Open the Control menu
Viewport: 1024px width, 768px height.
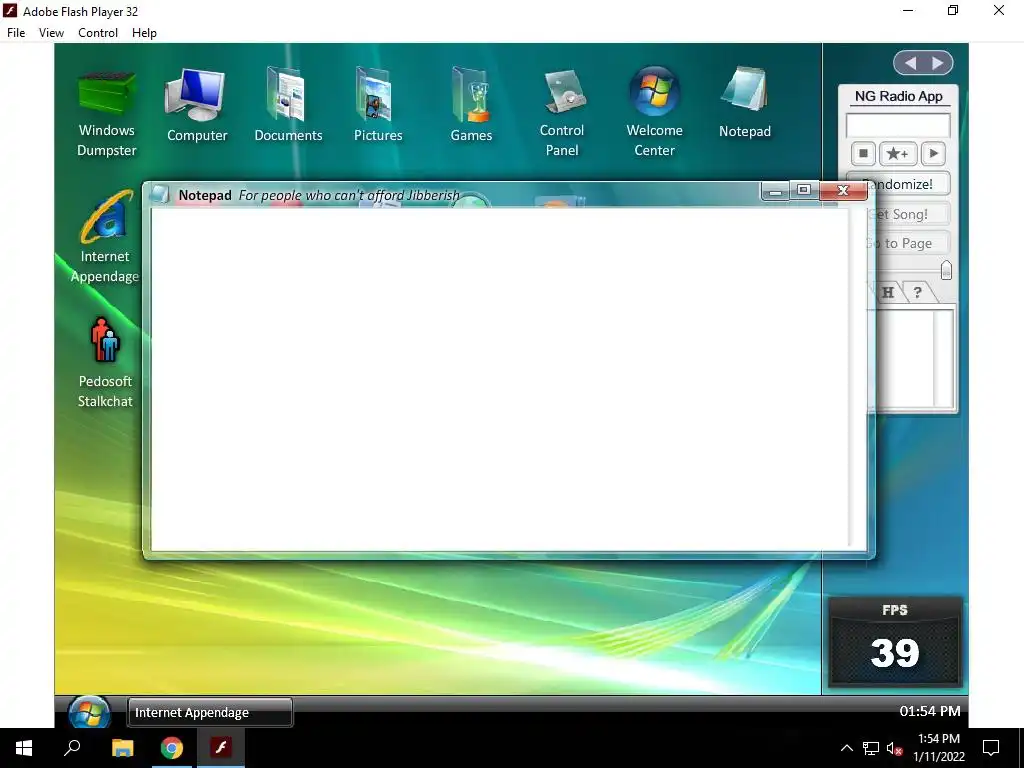pyautogui.click(x=98, y=33)
